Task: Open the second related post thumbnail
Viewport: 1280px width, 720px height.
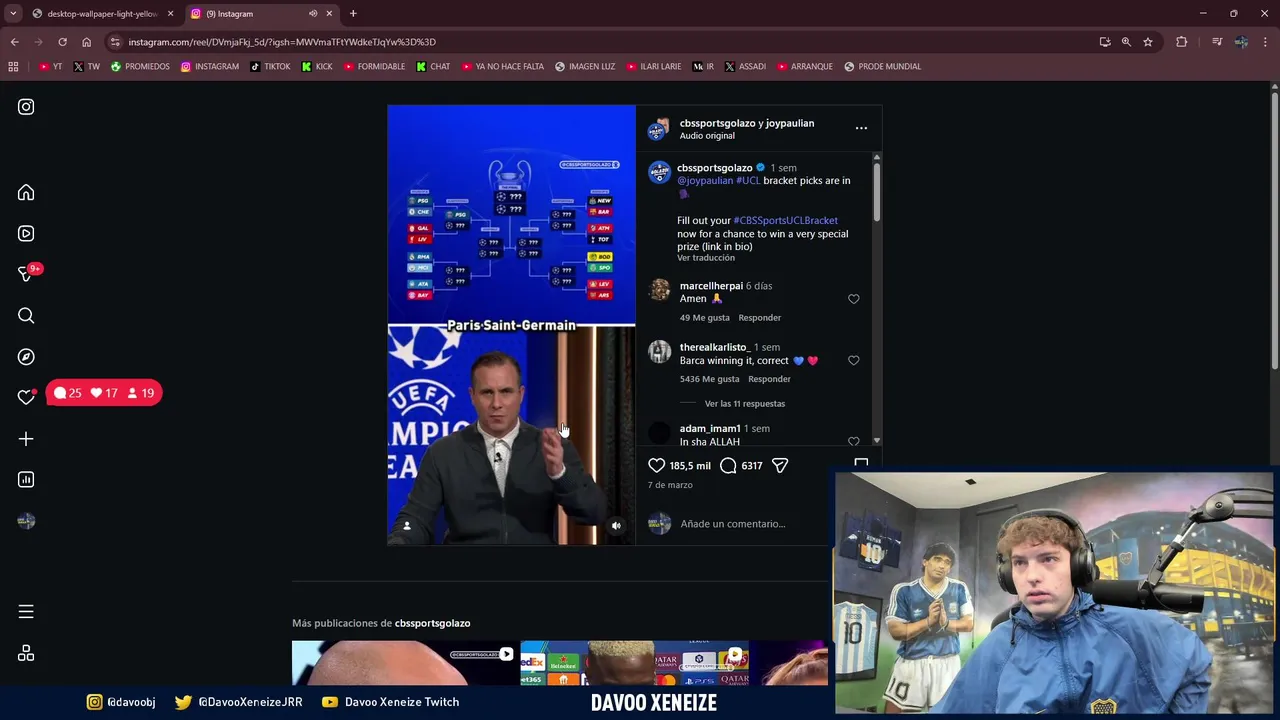Action: pyautogui.click(x=635, y=663)
